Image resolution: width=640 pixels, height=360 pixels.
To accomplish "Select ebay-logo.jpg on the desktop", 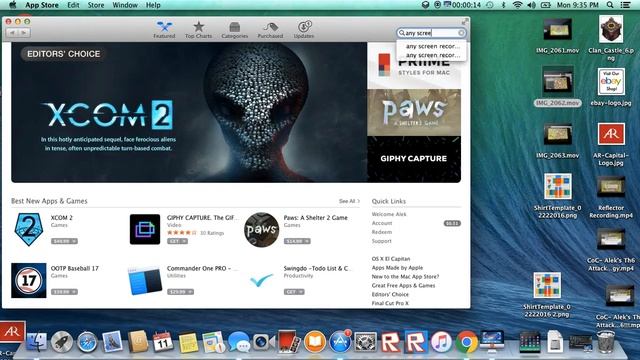I will tap(611, 87).
